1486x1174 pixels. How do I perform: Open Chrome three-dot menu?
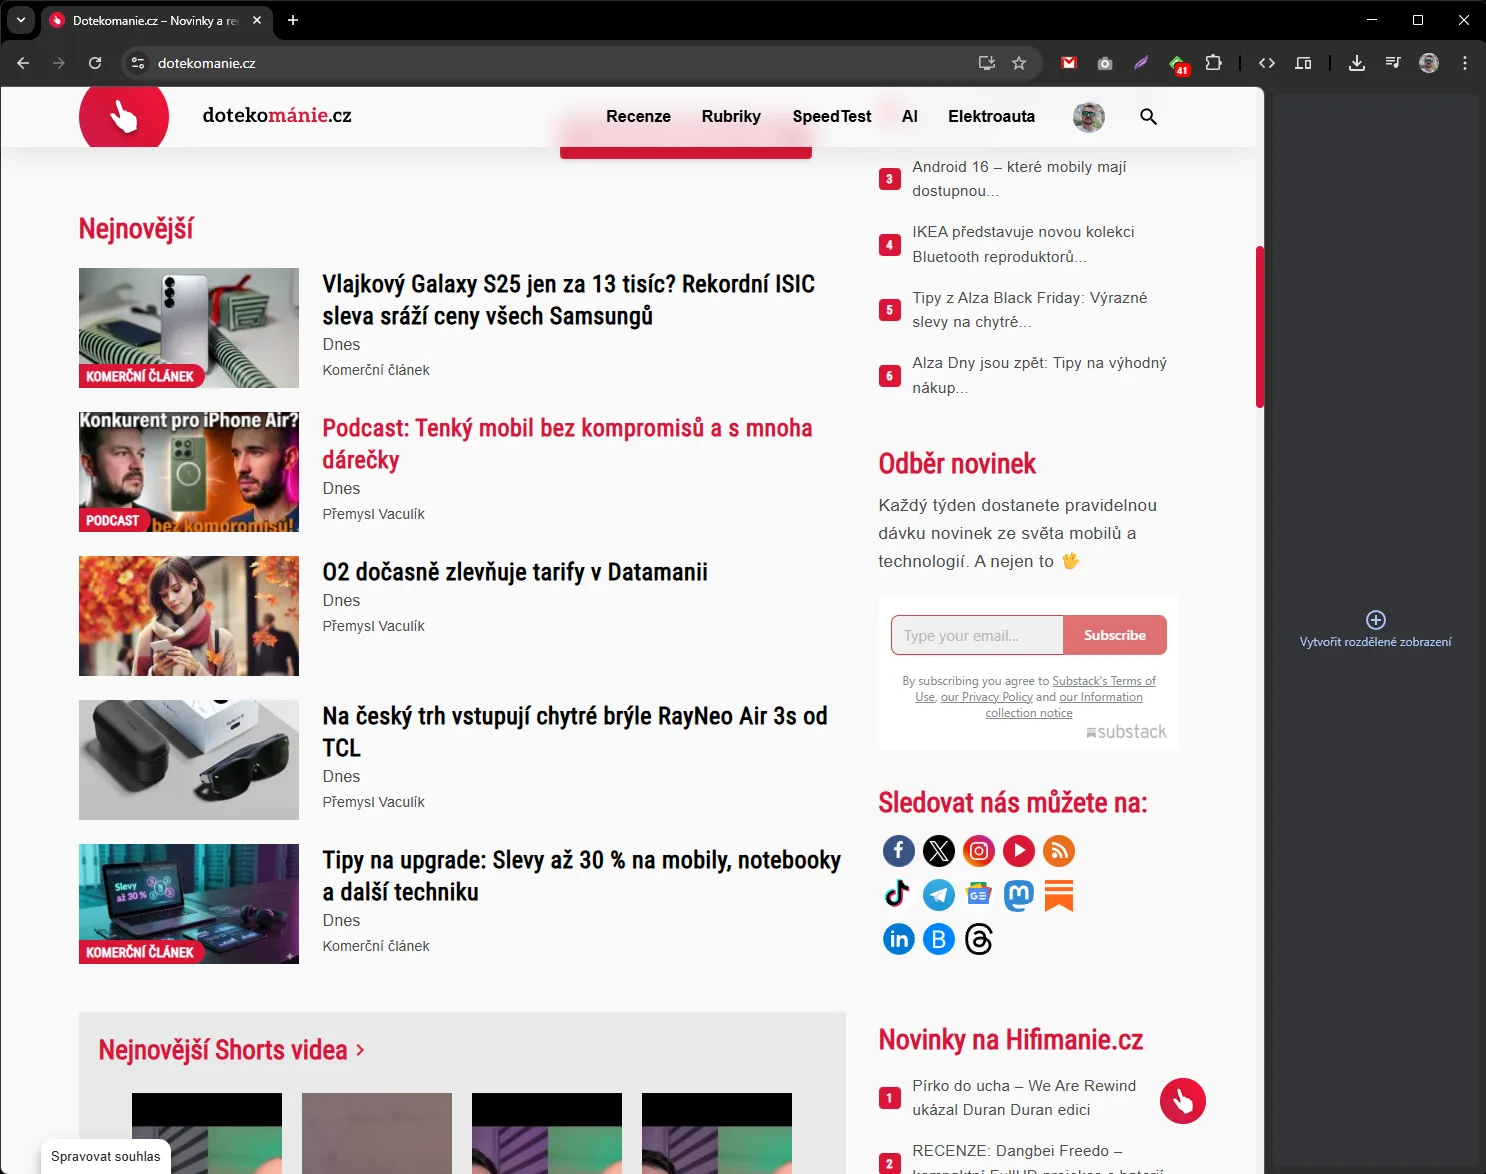click(x=1464, y=63)
